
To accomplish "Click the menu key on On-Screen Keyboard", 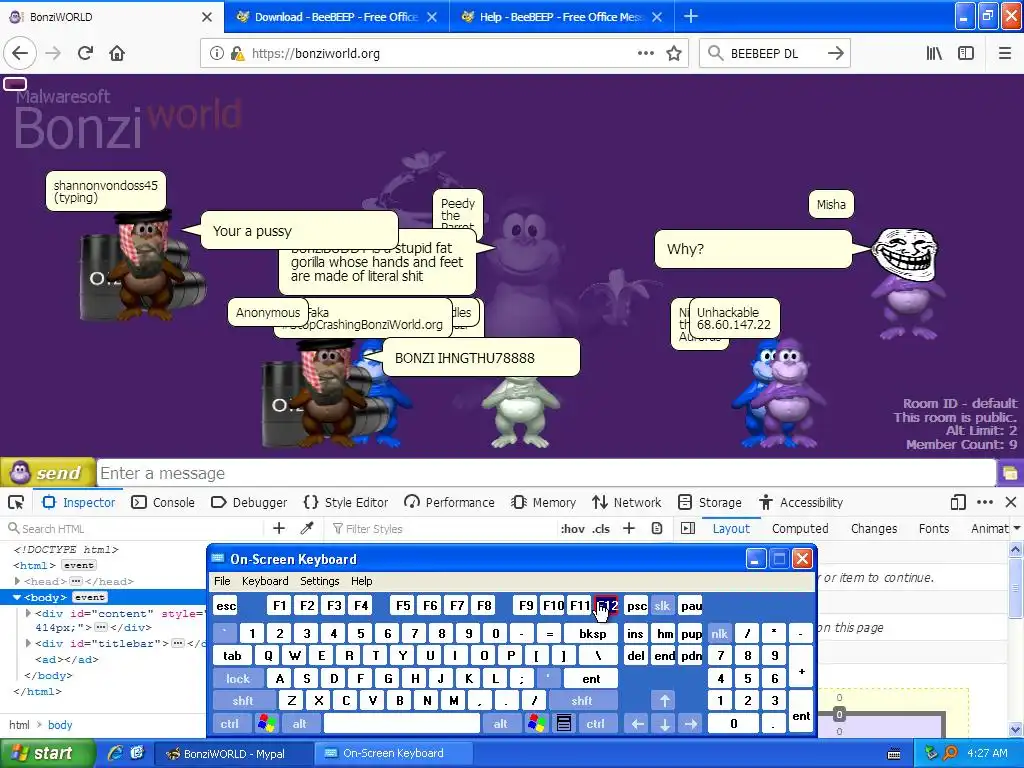I will pos(564,724).
